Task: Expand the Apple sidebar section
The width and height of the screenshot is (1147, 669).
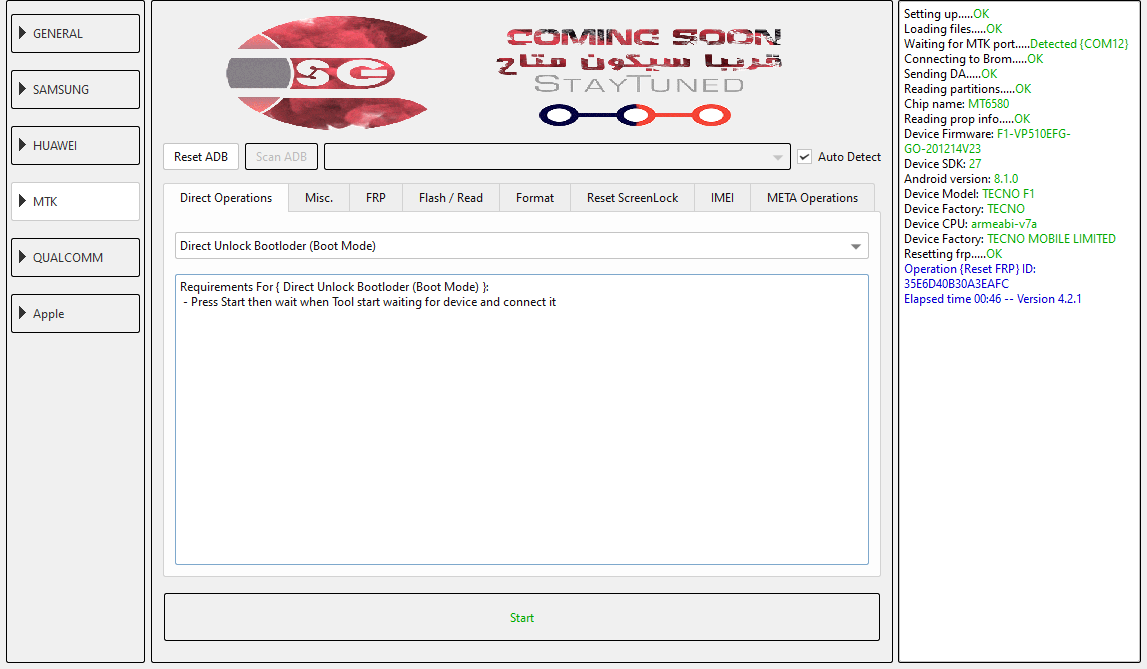Action: click(x=75, y=314)
